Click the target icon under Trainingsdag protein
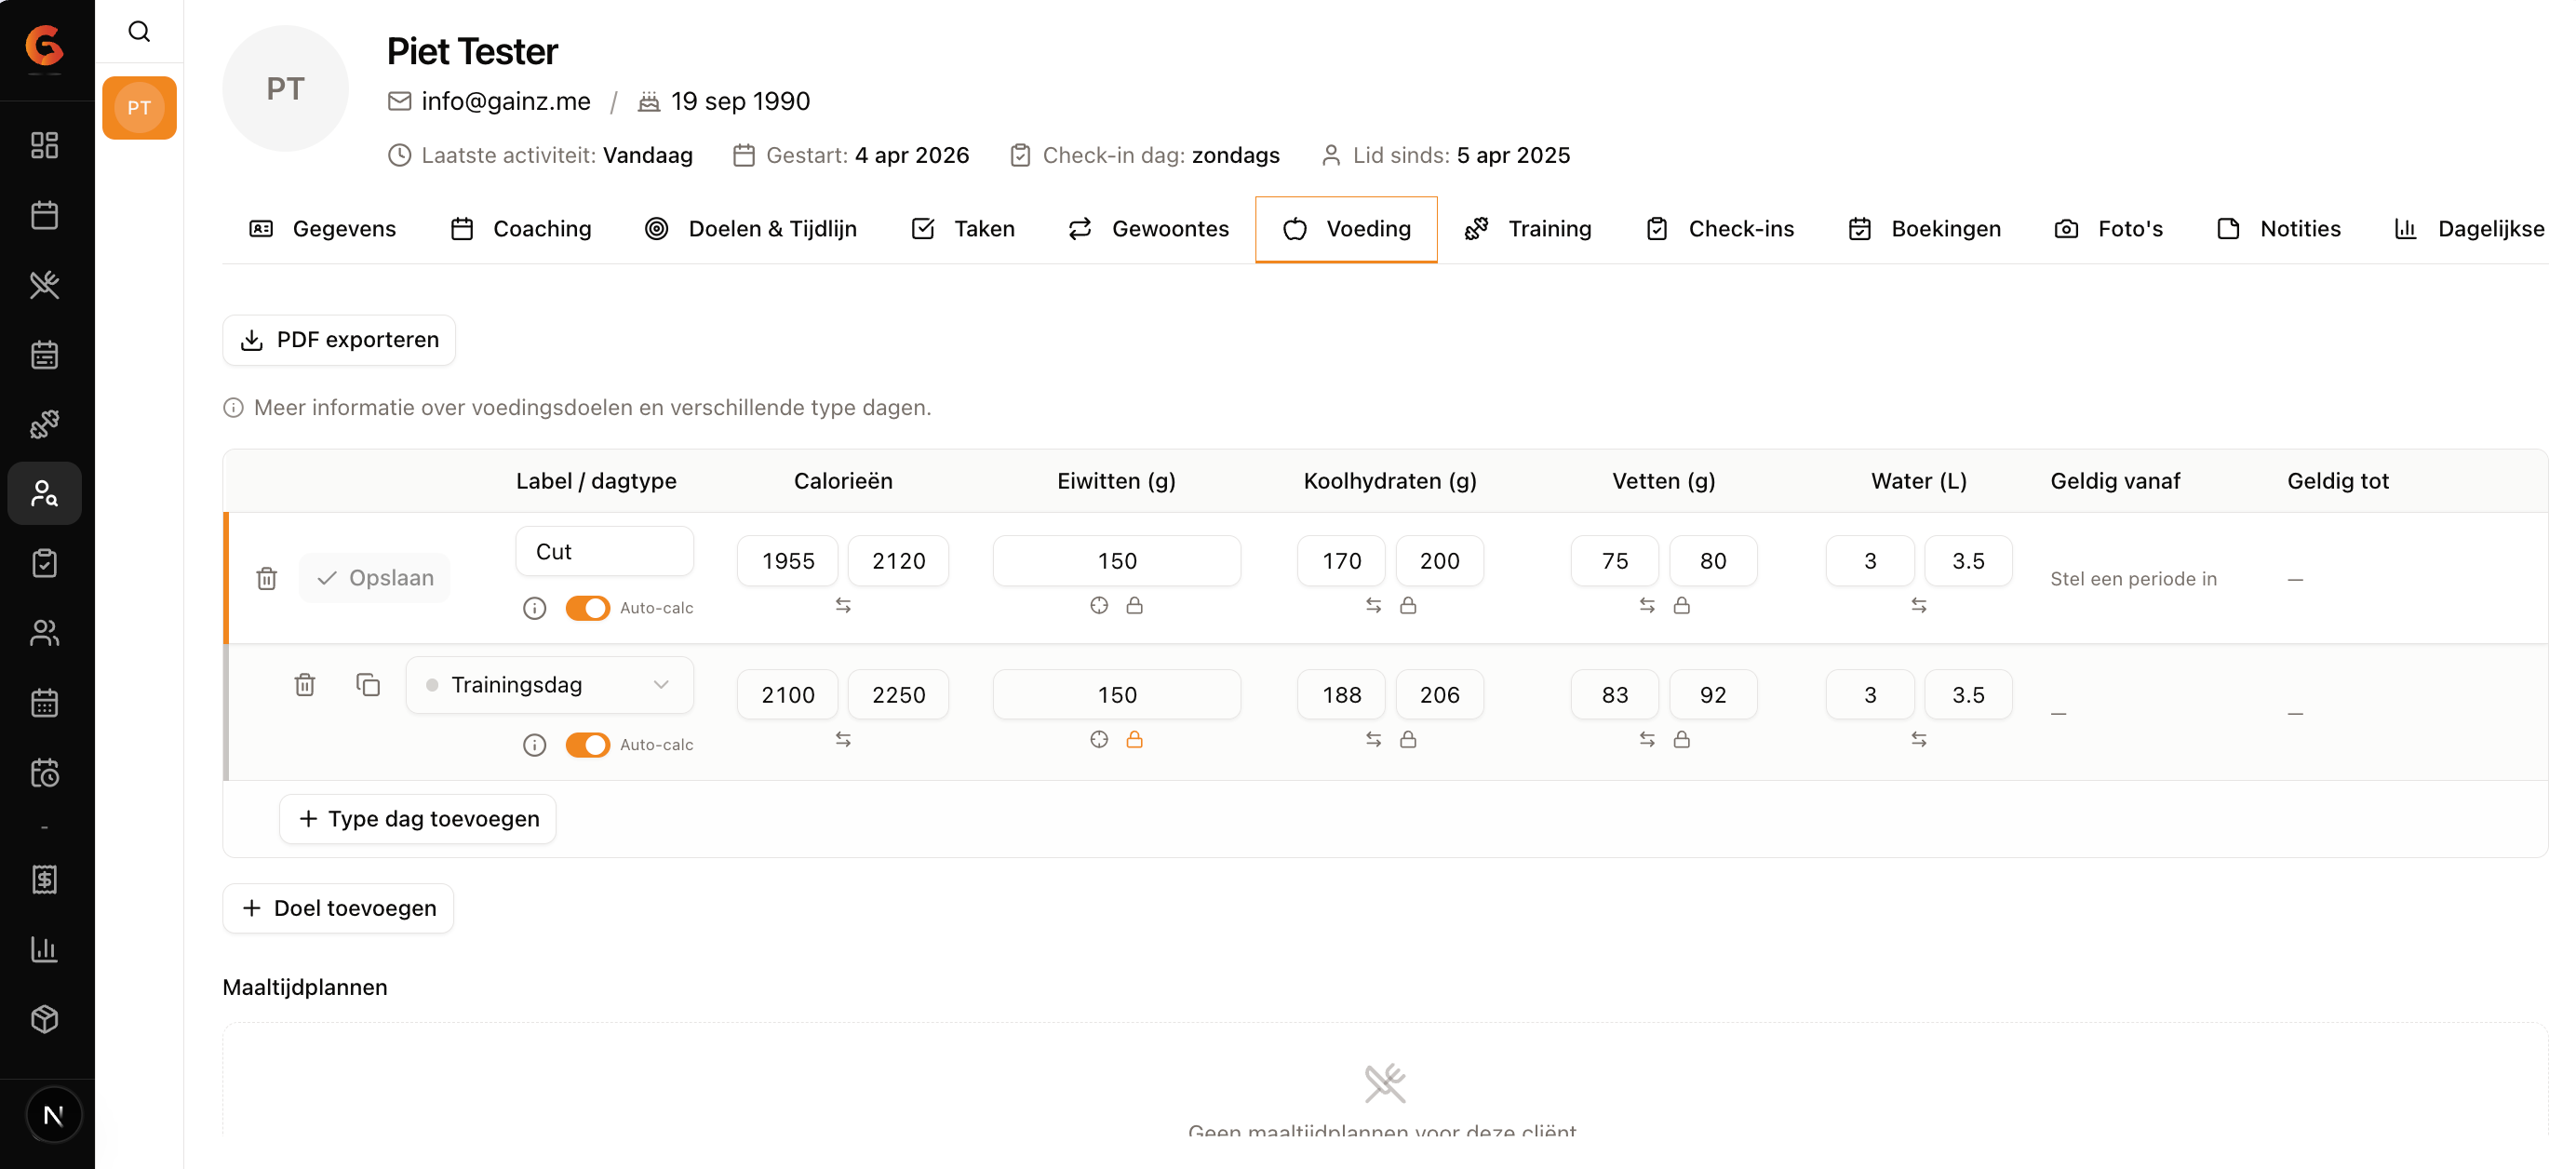This screenshot has width=2576, height=1169. pos(1099,739)
